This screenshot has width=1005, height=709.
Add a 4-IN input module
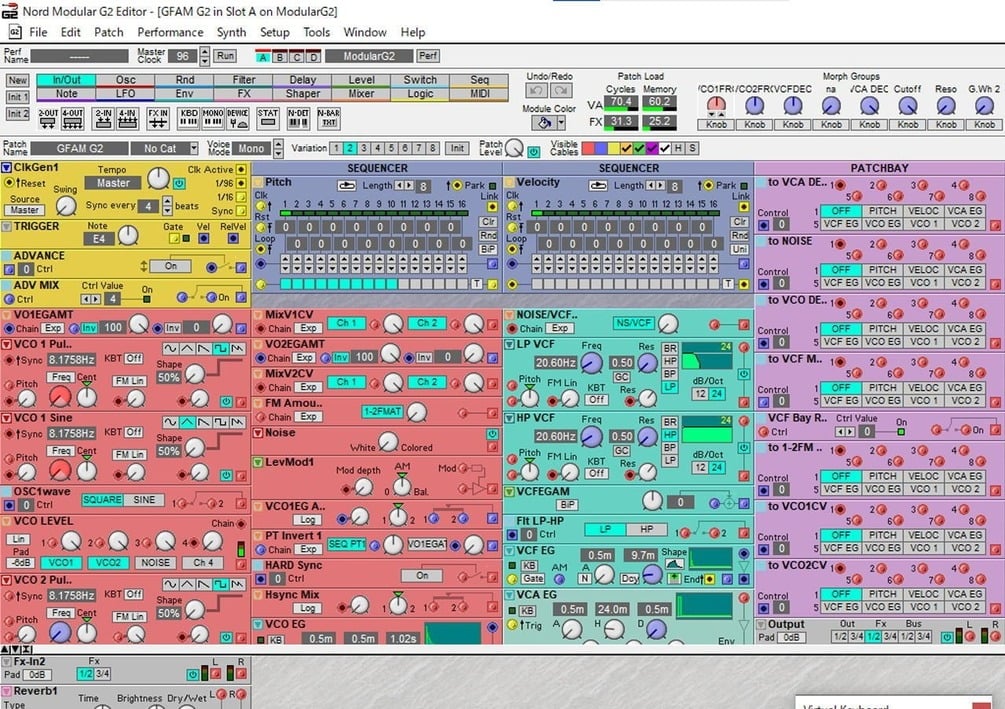128,119
